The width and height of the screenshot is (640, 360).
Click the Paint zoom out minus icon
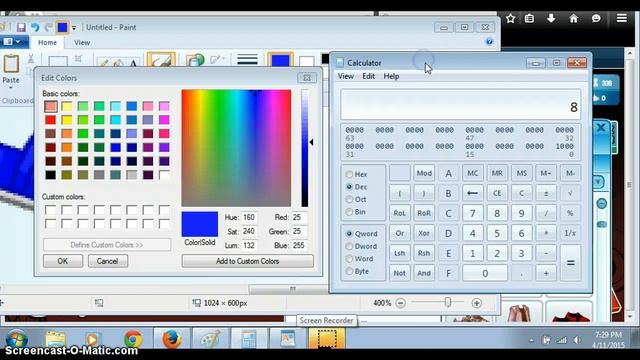[401, 303]
